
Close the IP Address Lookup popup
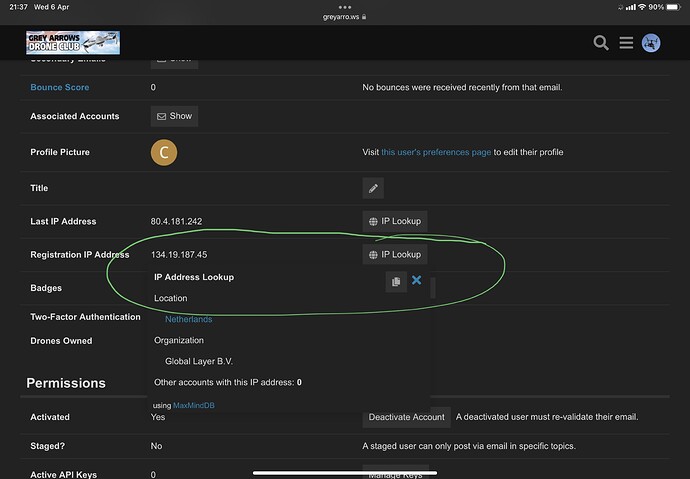pyautogui.click(x=417, y=280)
